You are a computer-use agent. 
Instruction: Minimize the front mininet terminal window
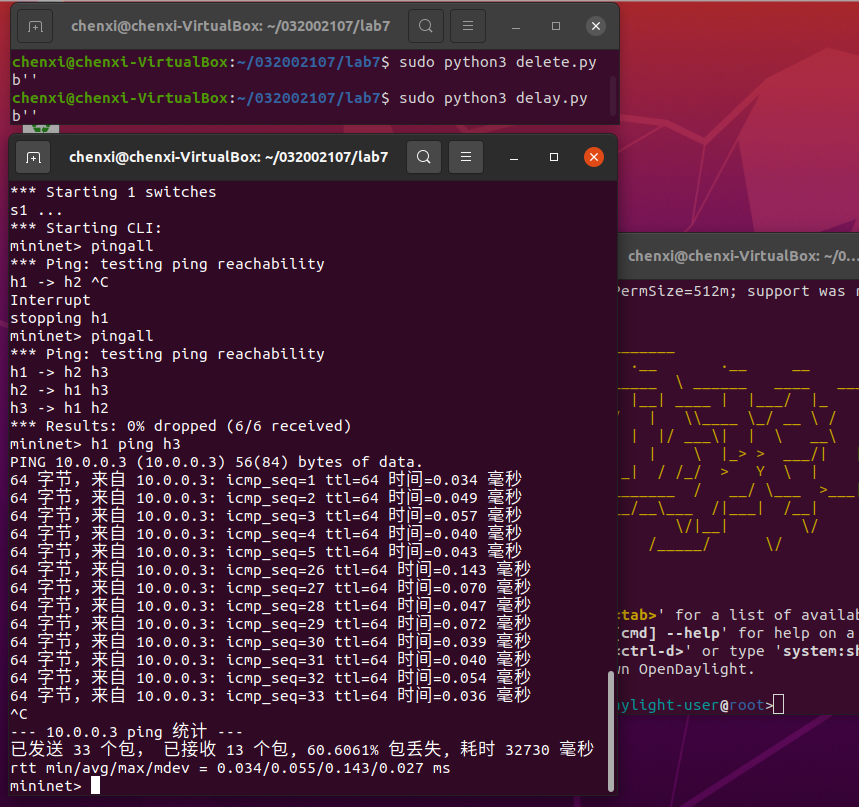point(514,158)
